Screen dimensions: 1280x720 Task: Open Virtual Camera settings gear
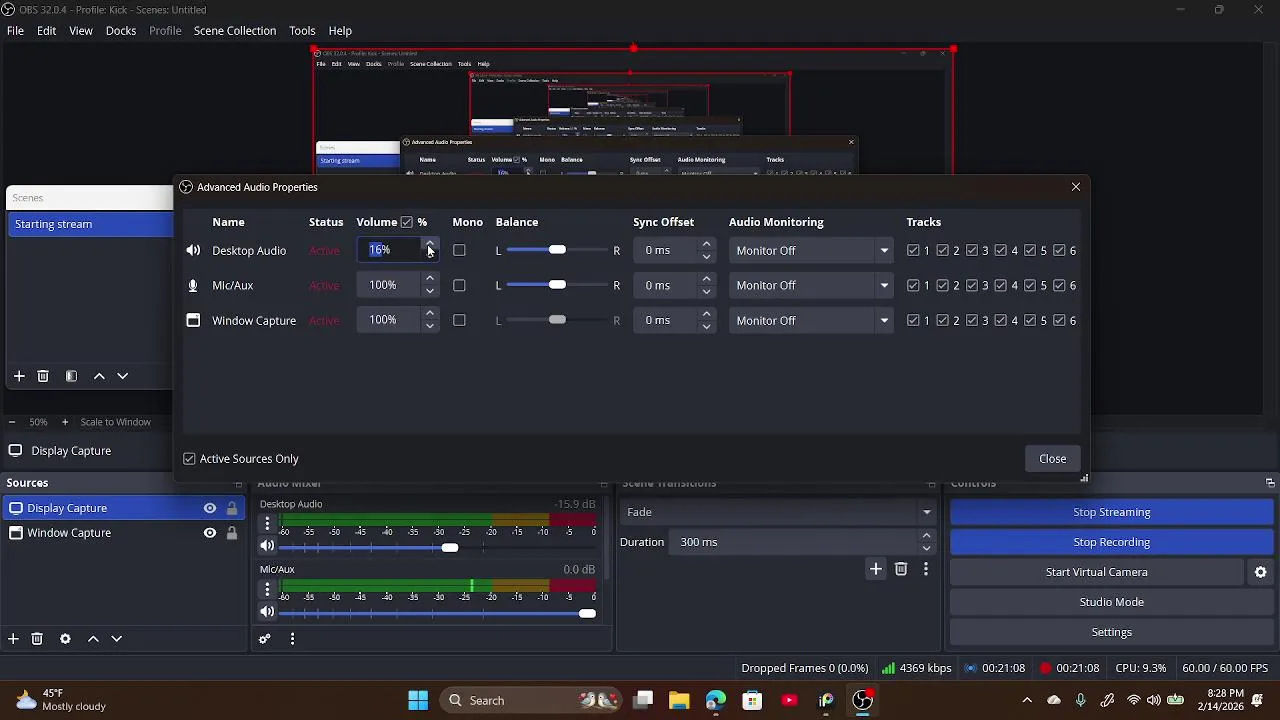(x=1261, y=572)
